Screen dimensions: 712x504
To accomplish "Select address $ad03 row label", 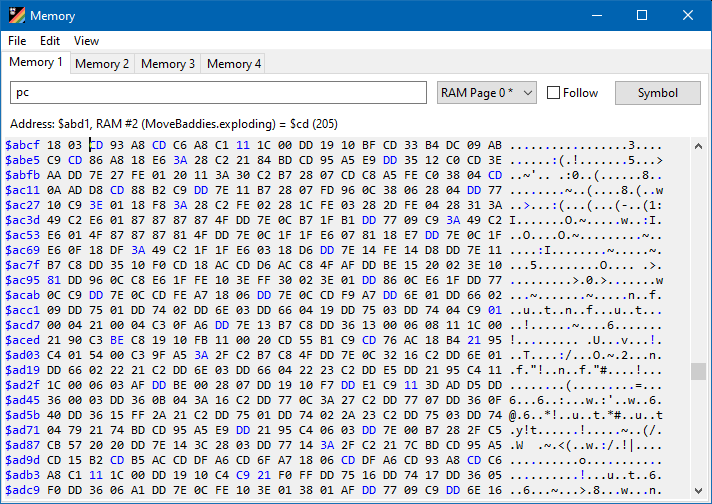I will click(22, 353).
